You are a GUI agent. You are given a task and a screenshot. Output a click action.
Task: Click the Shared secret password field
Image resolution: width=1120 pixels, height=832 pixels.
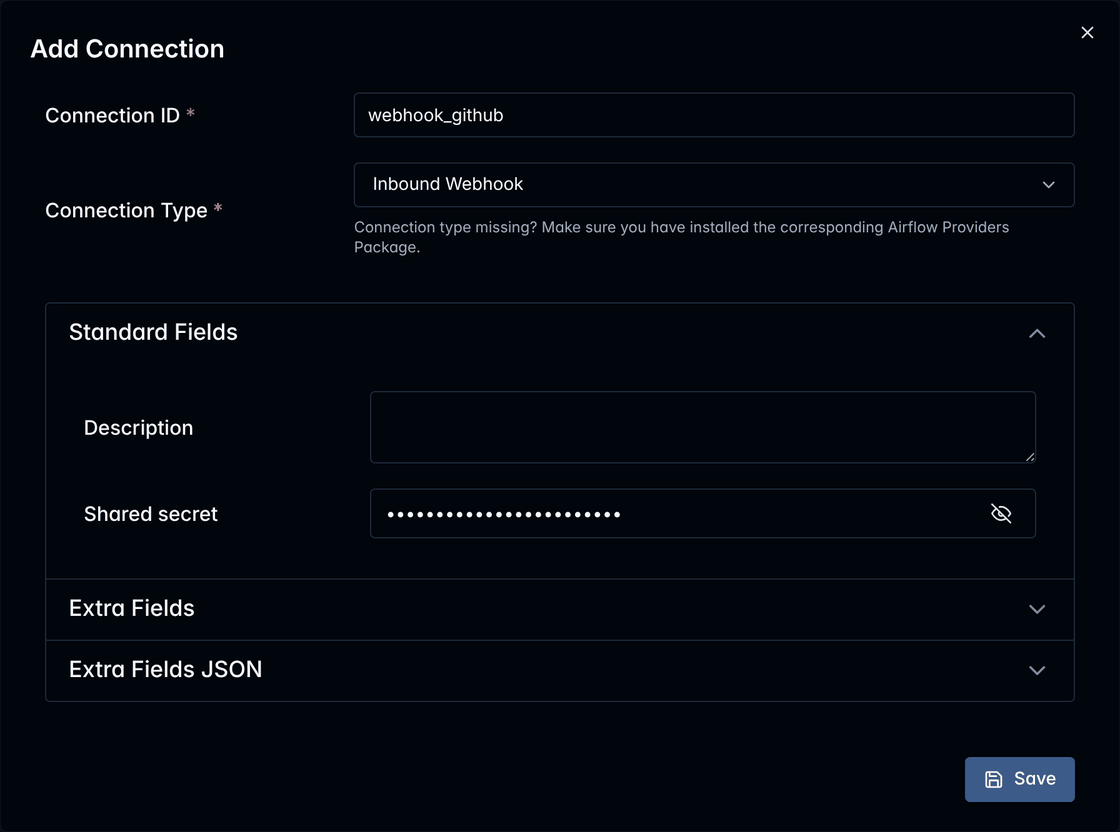703,513
